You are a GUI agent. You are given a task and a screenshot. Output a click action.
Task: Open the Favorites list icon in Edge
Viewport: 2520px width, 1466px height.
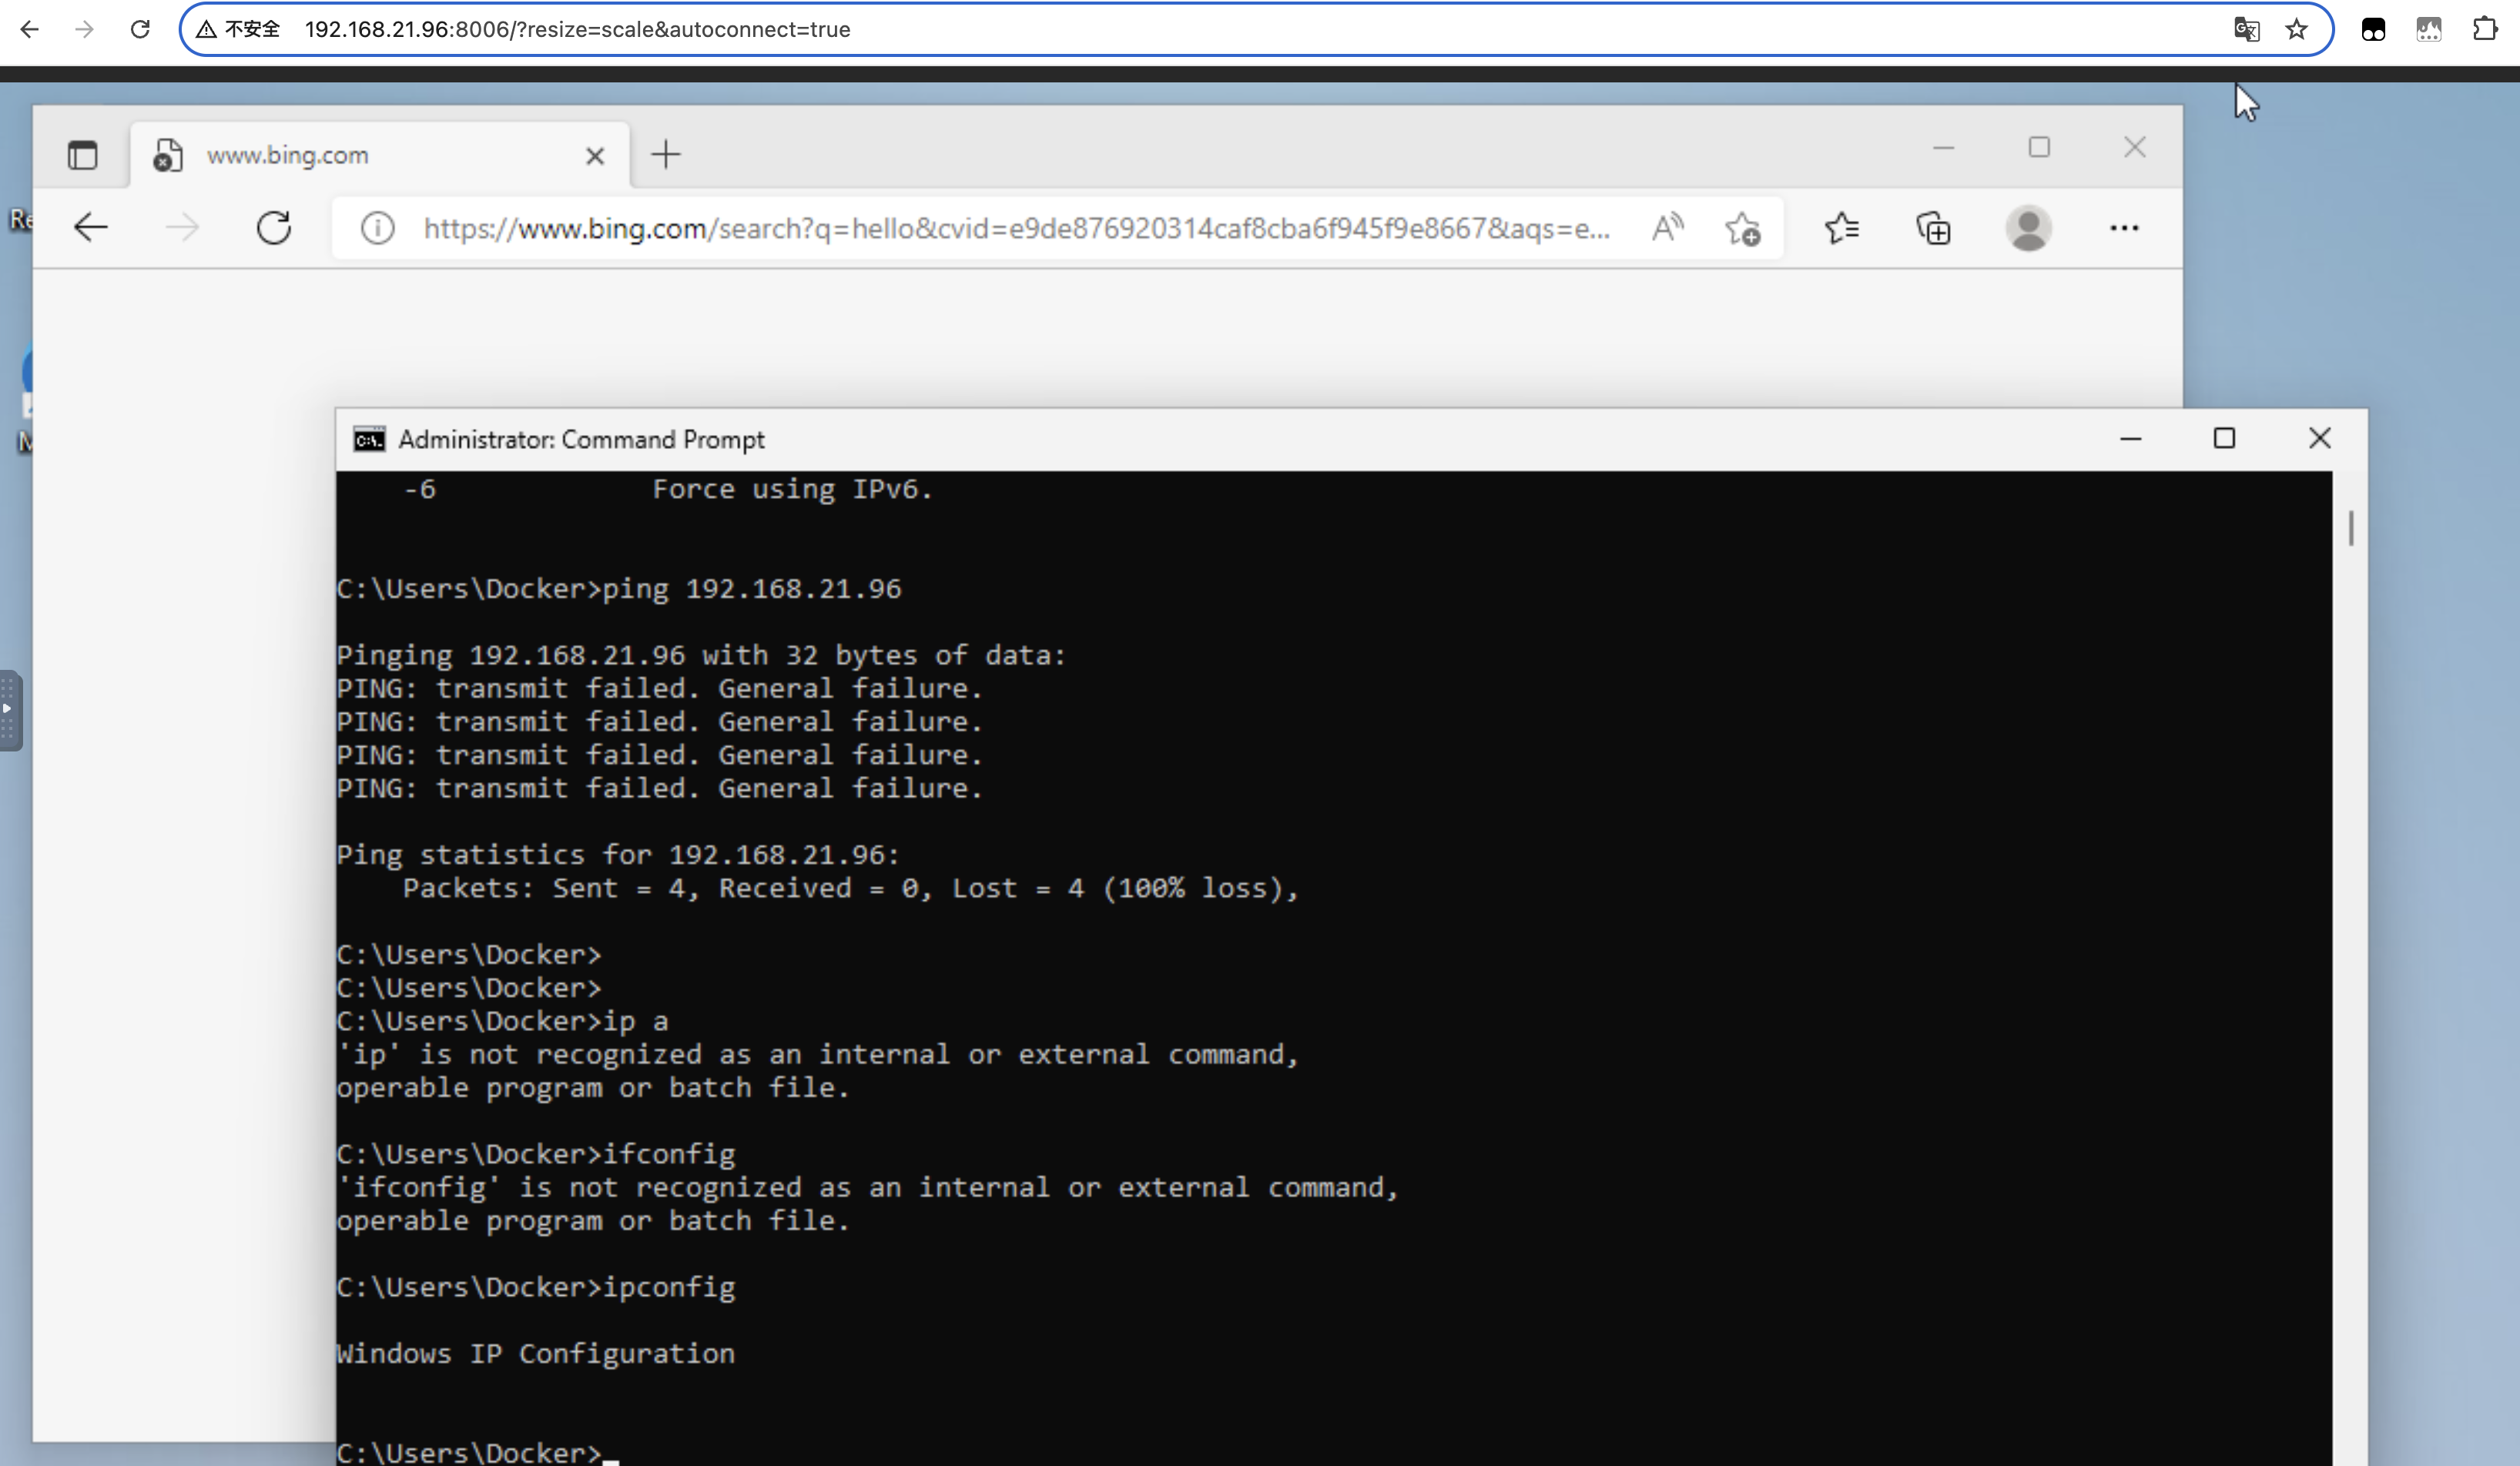tap(1841, 228)
